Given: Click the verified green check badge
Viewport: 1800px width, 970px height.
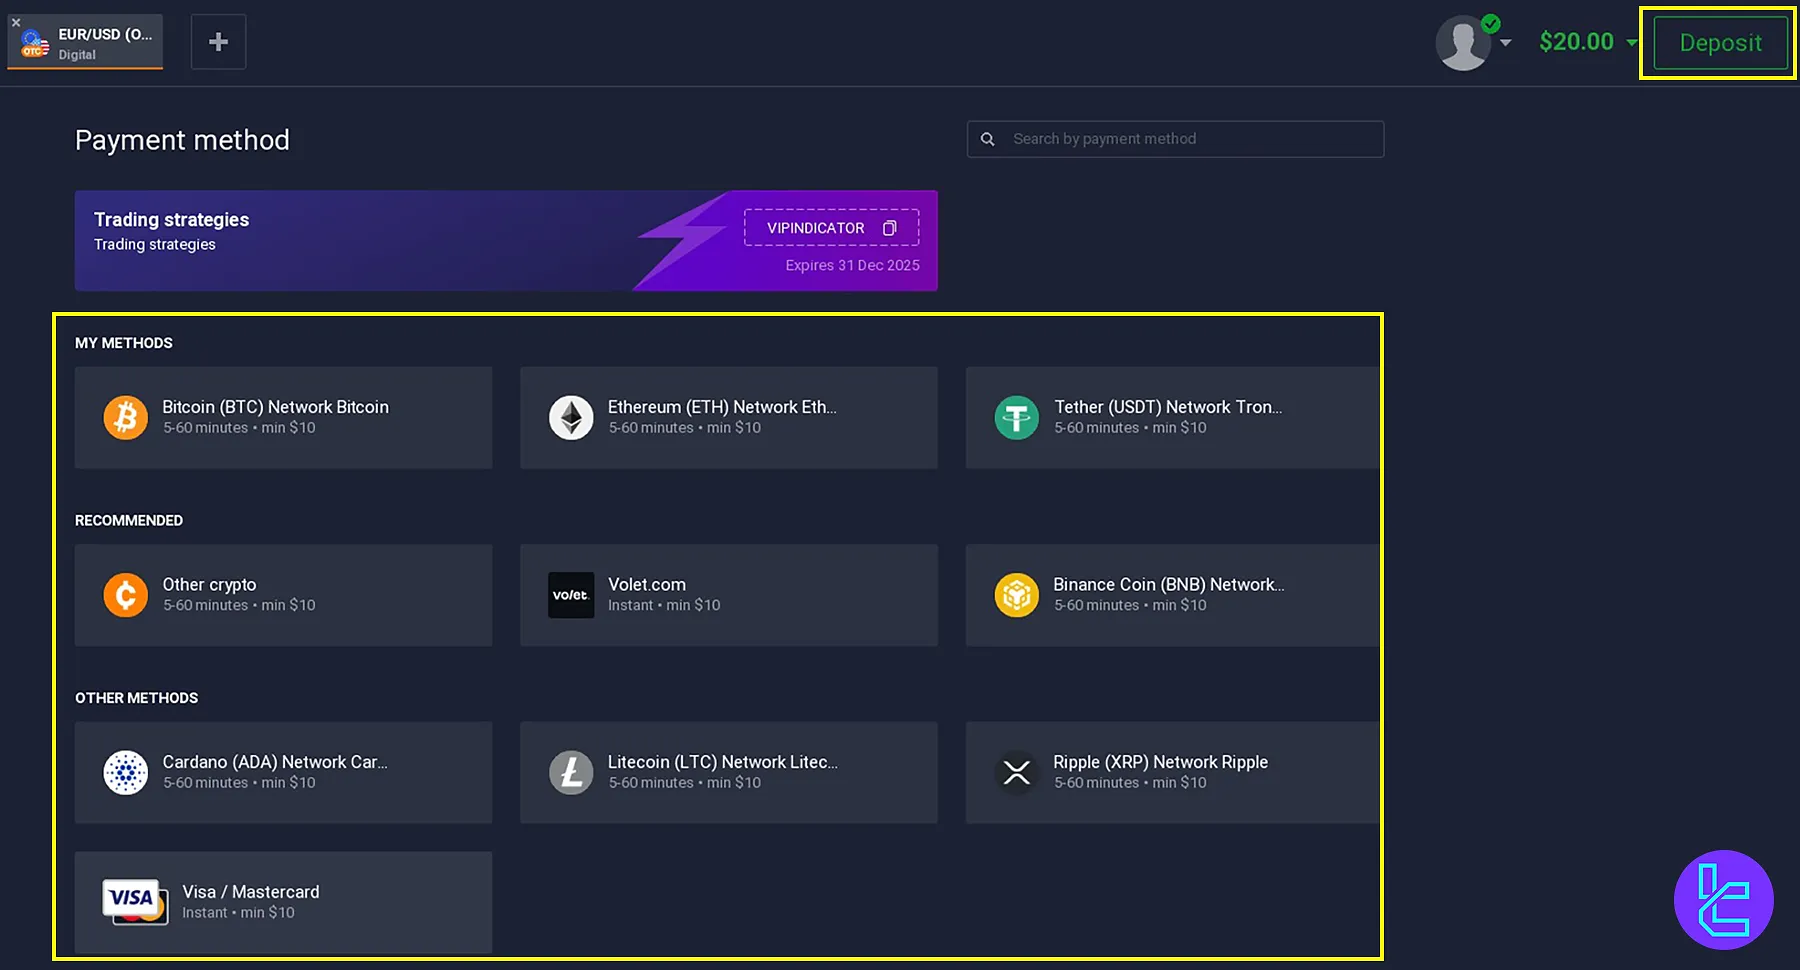Looking at the screenshot, I should 1490,23.
